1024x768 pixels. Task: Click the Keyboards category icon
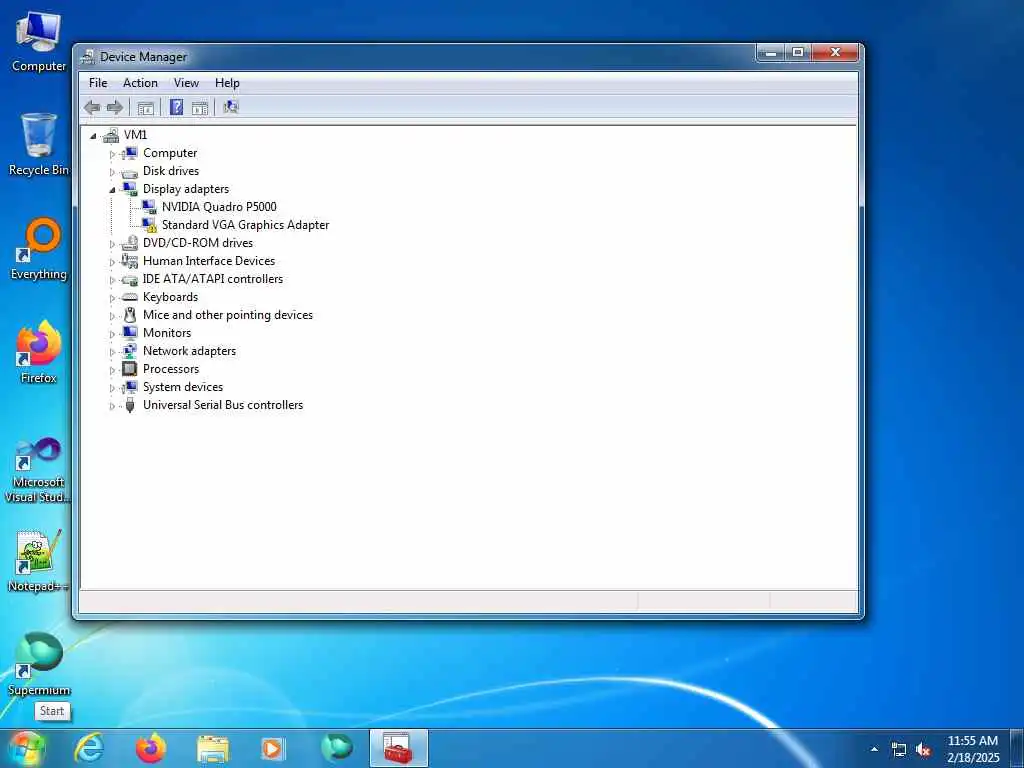point(130,296)
